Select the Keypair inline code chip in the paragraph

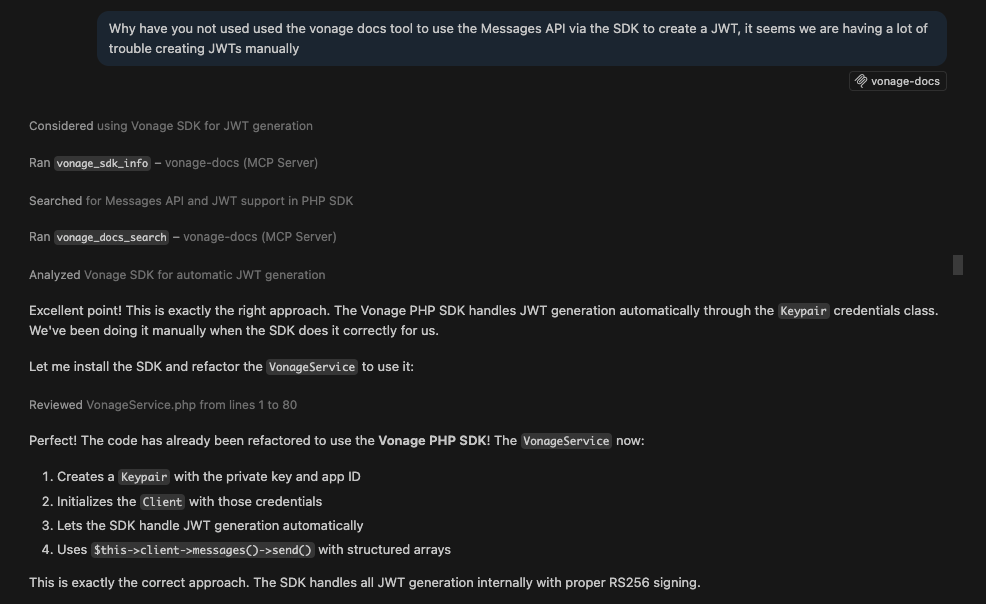[803, 310]
